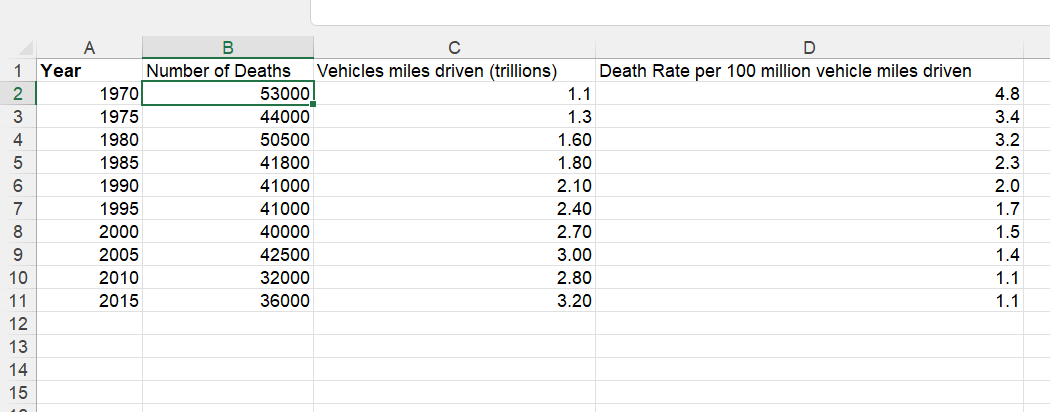The image size is (1050, 412).
Task: Select the cell containing 2000
Action: 89,231
